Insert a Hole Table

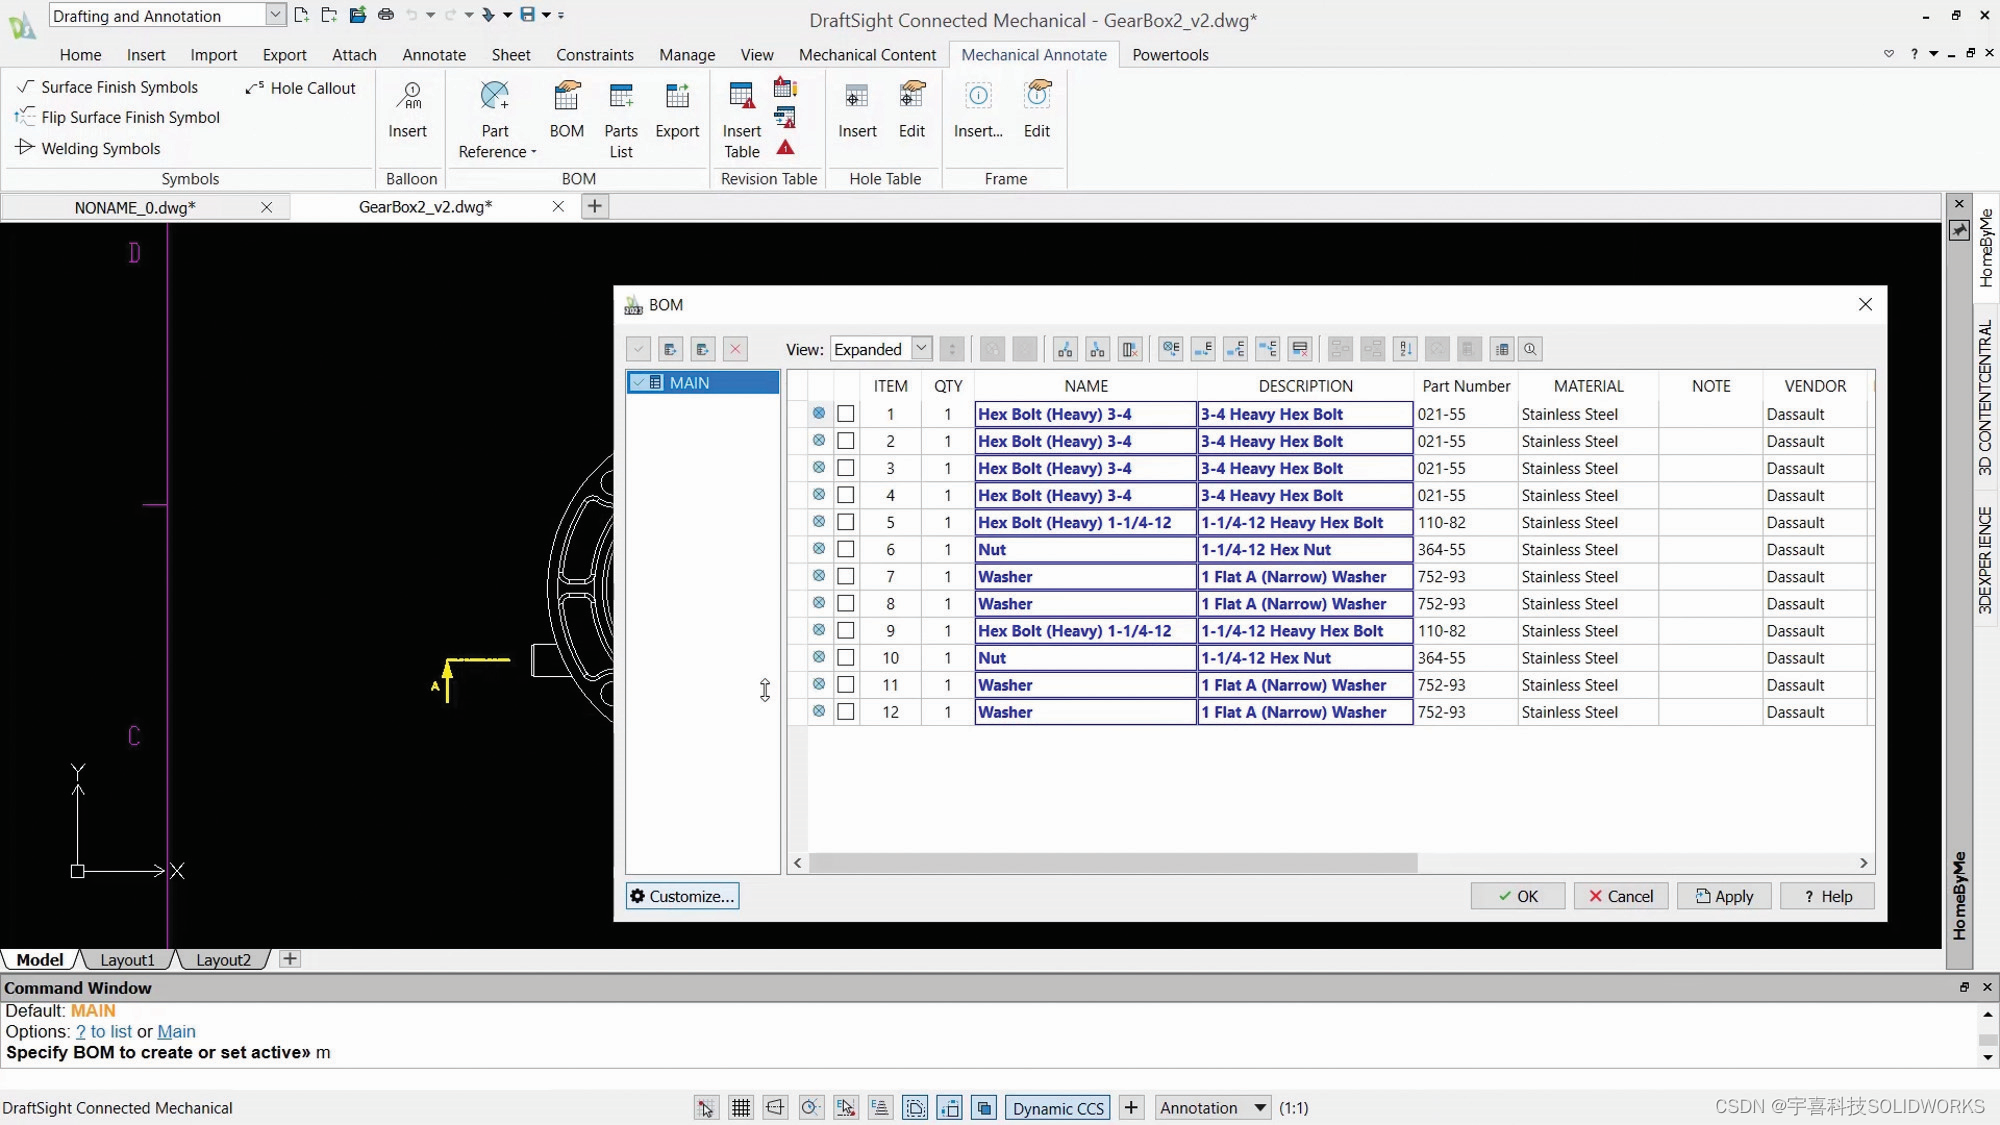coord(857,110)
